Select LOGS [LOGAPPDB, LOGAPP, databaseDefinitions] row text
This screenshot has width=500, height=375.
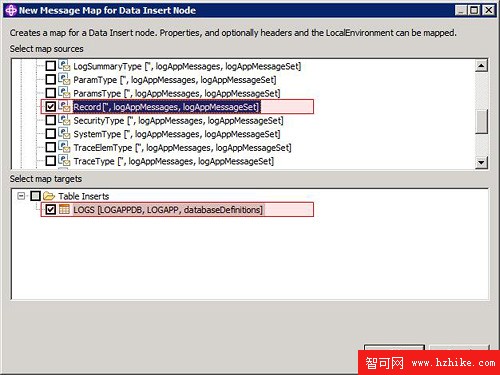[x=168, y=210]
